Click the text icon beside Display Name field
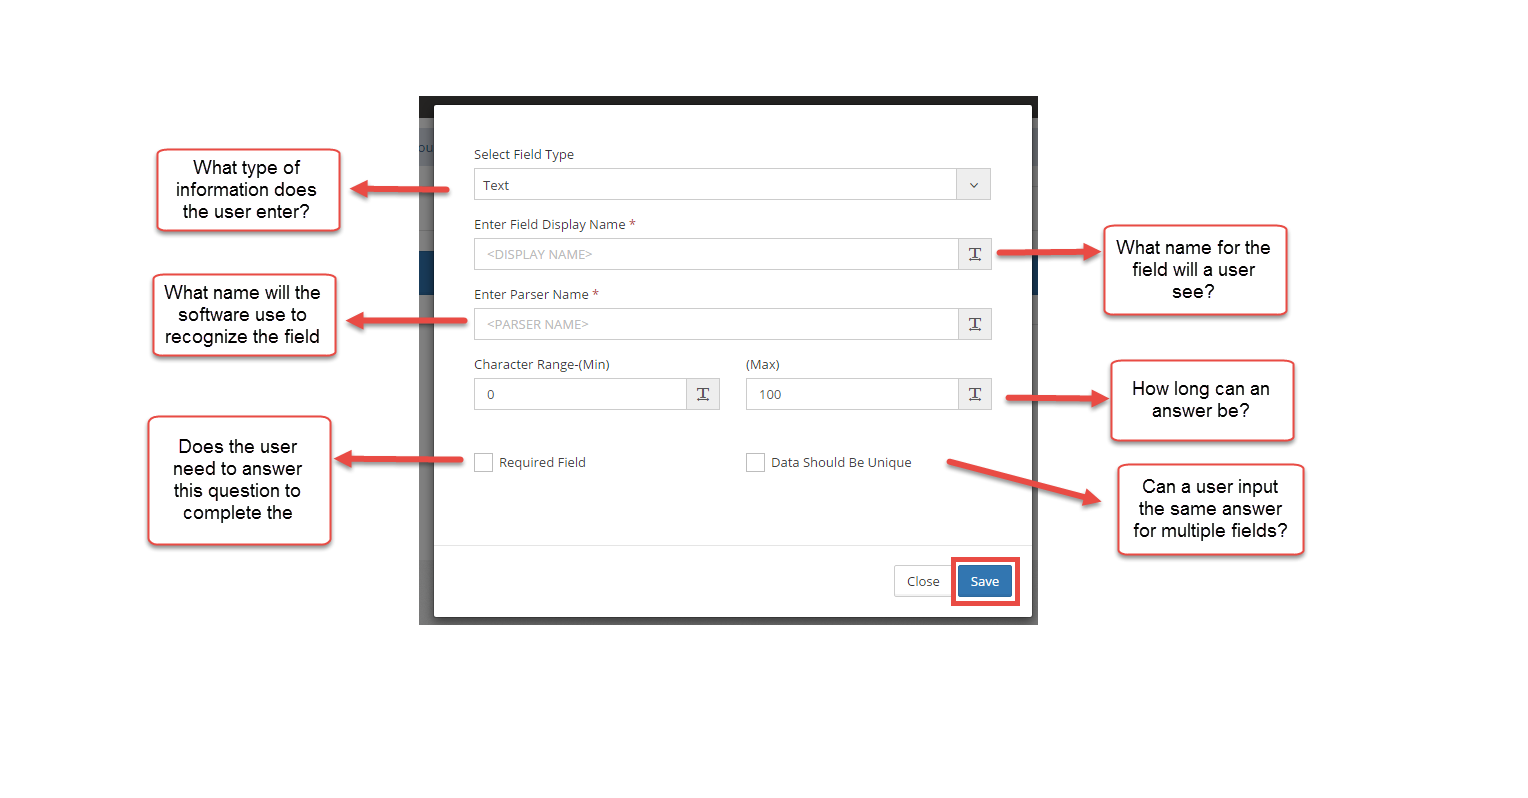This screenshot has width=1528, height=798. [x=974, y=254]
